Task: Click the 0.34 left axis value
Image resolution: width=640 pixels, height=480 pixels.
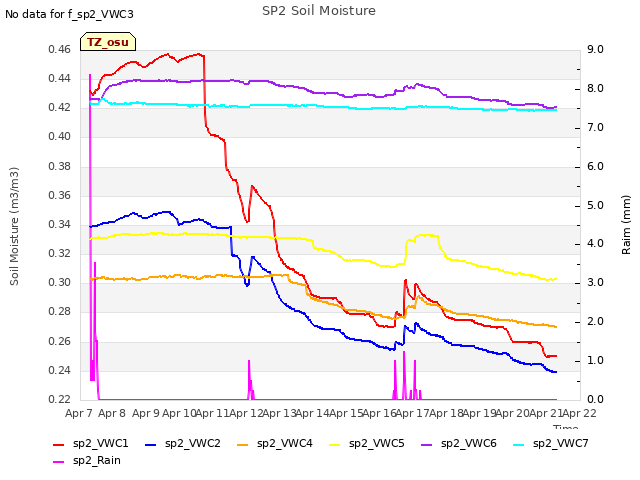Action: coord(60,224)
